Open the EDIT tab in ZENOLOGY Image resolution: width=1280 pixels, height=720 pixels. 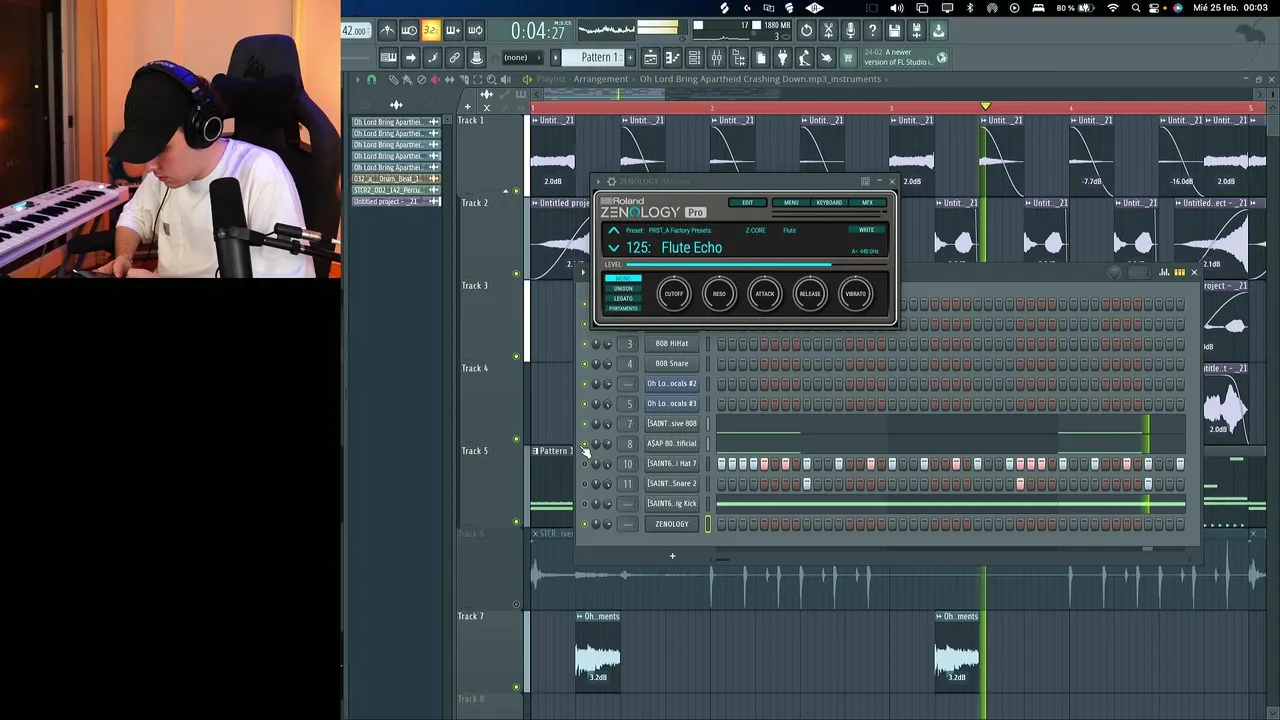tap(748, 203)
